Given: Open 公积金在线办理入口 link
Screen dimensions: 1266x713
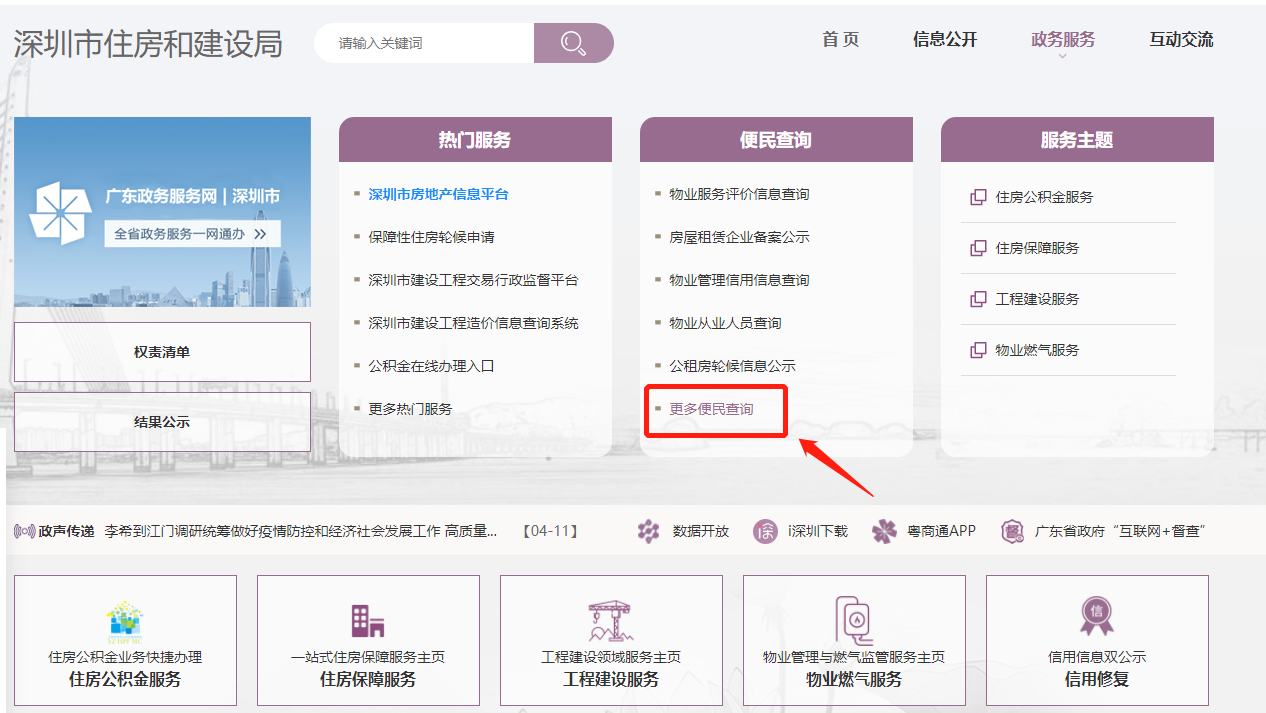Looking at the screenshot, I should pos(431,366).
